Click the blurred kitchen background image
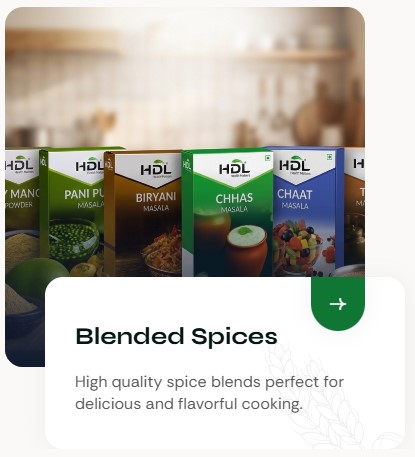This screenshot has height=457, width=415. (185, 78)
